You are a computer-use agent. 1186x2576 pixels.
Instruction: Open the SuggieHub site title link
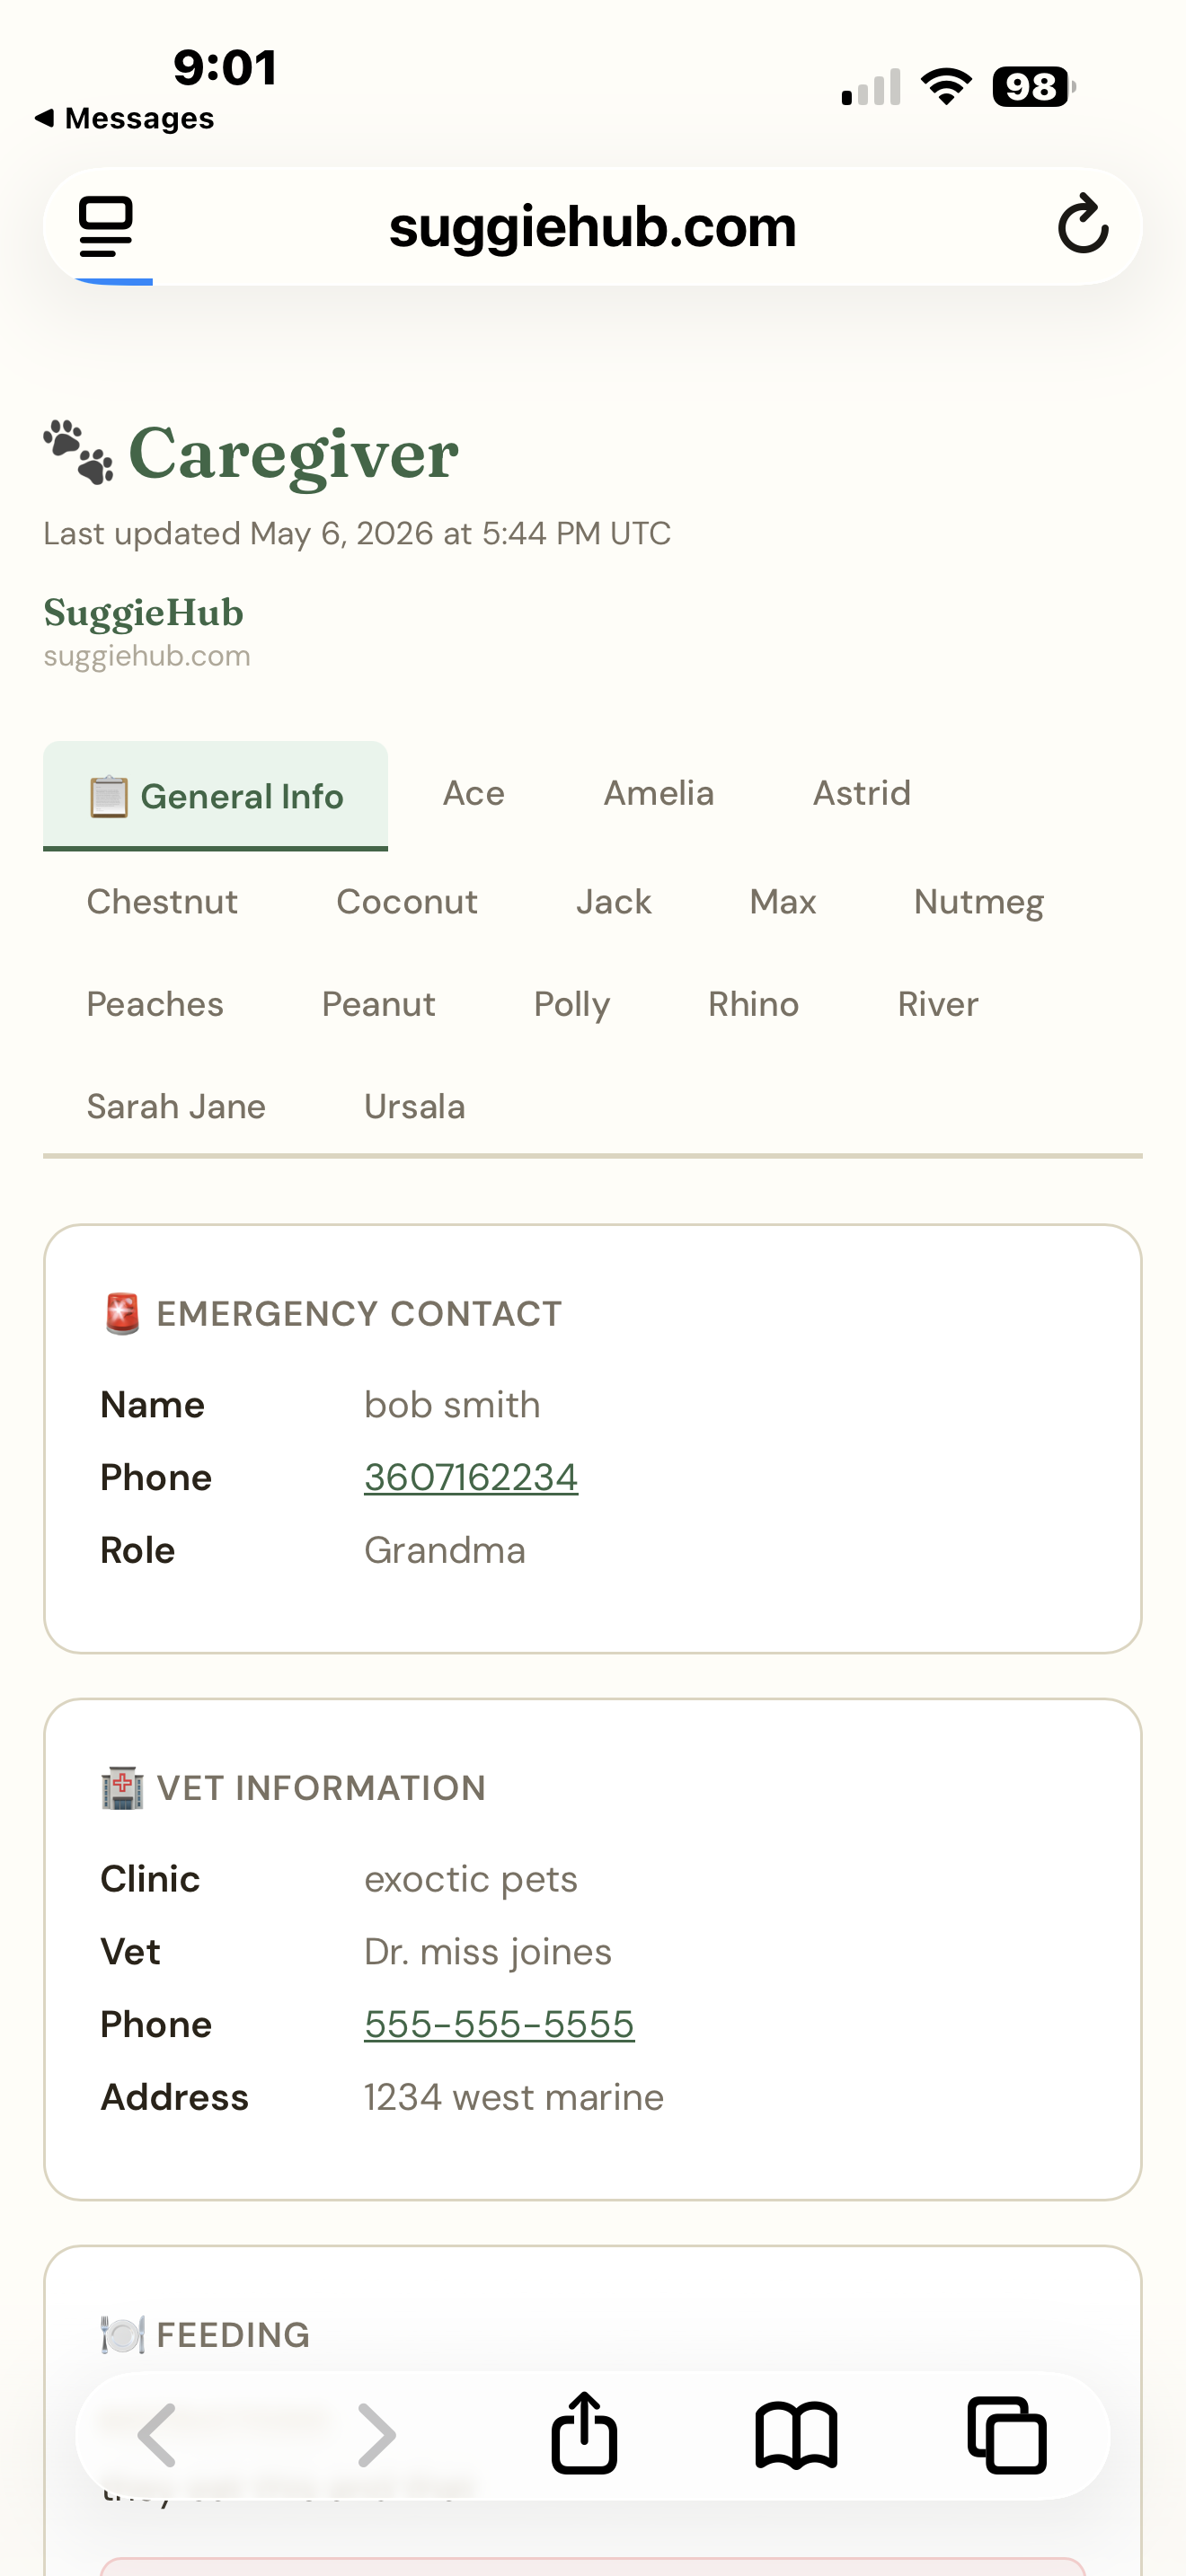coord(144,613)
